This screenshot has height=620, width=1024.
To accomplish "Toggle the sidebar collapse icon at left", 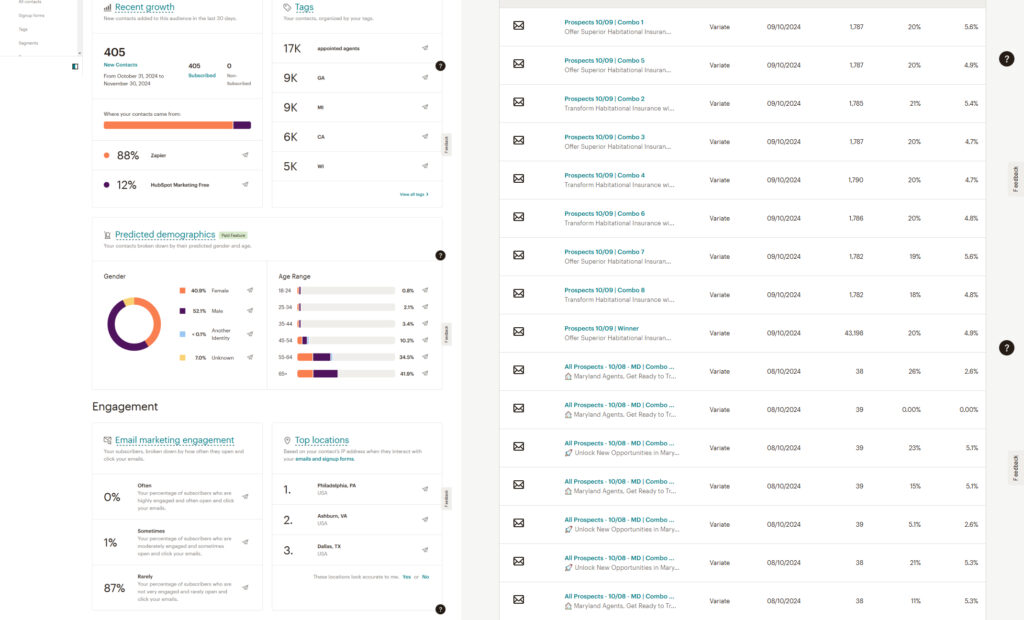I will coord(75,66).
